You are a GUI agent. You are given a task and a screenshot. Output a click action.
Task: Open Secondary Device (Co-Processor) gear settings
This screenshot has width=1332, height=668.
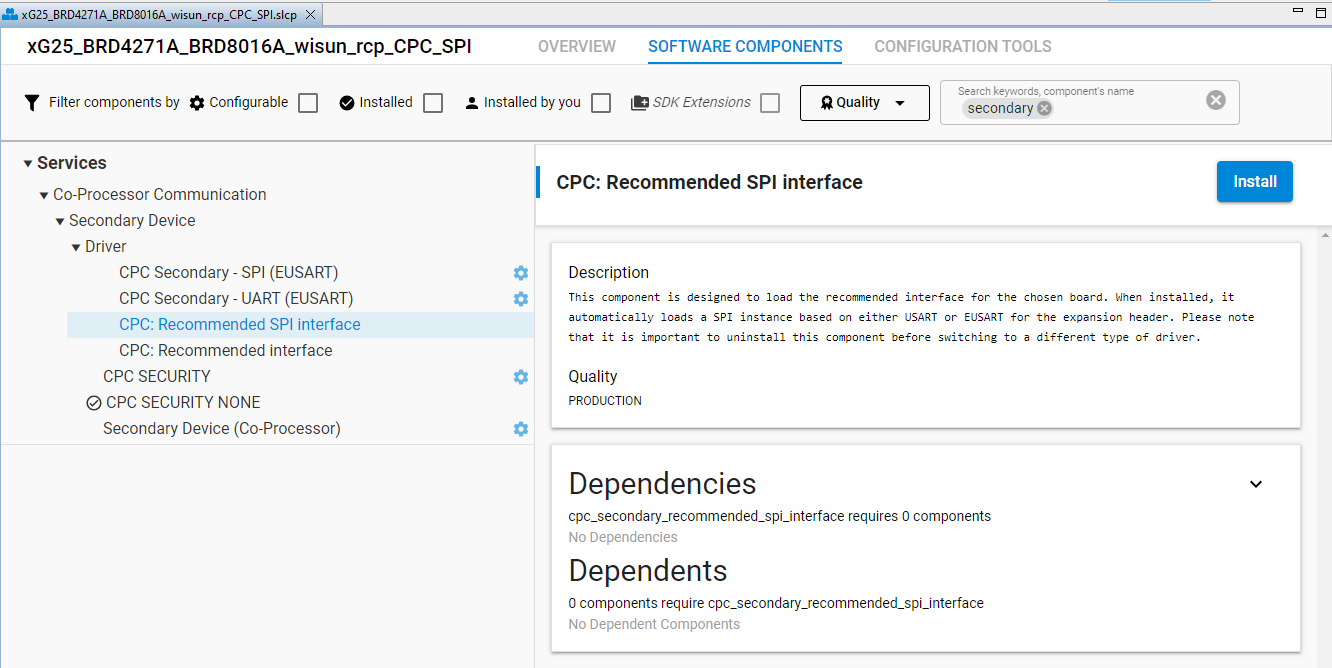point(520,429)
